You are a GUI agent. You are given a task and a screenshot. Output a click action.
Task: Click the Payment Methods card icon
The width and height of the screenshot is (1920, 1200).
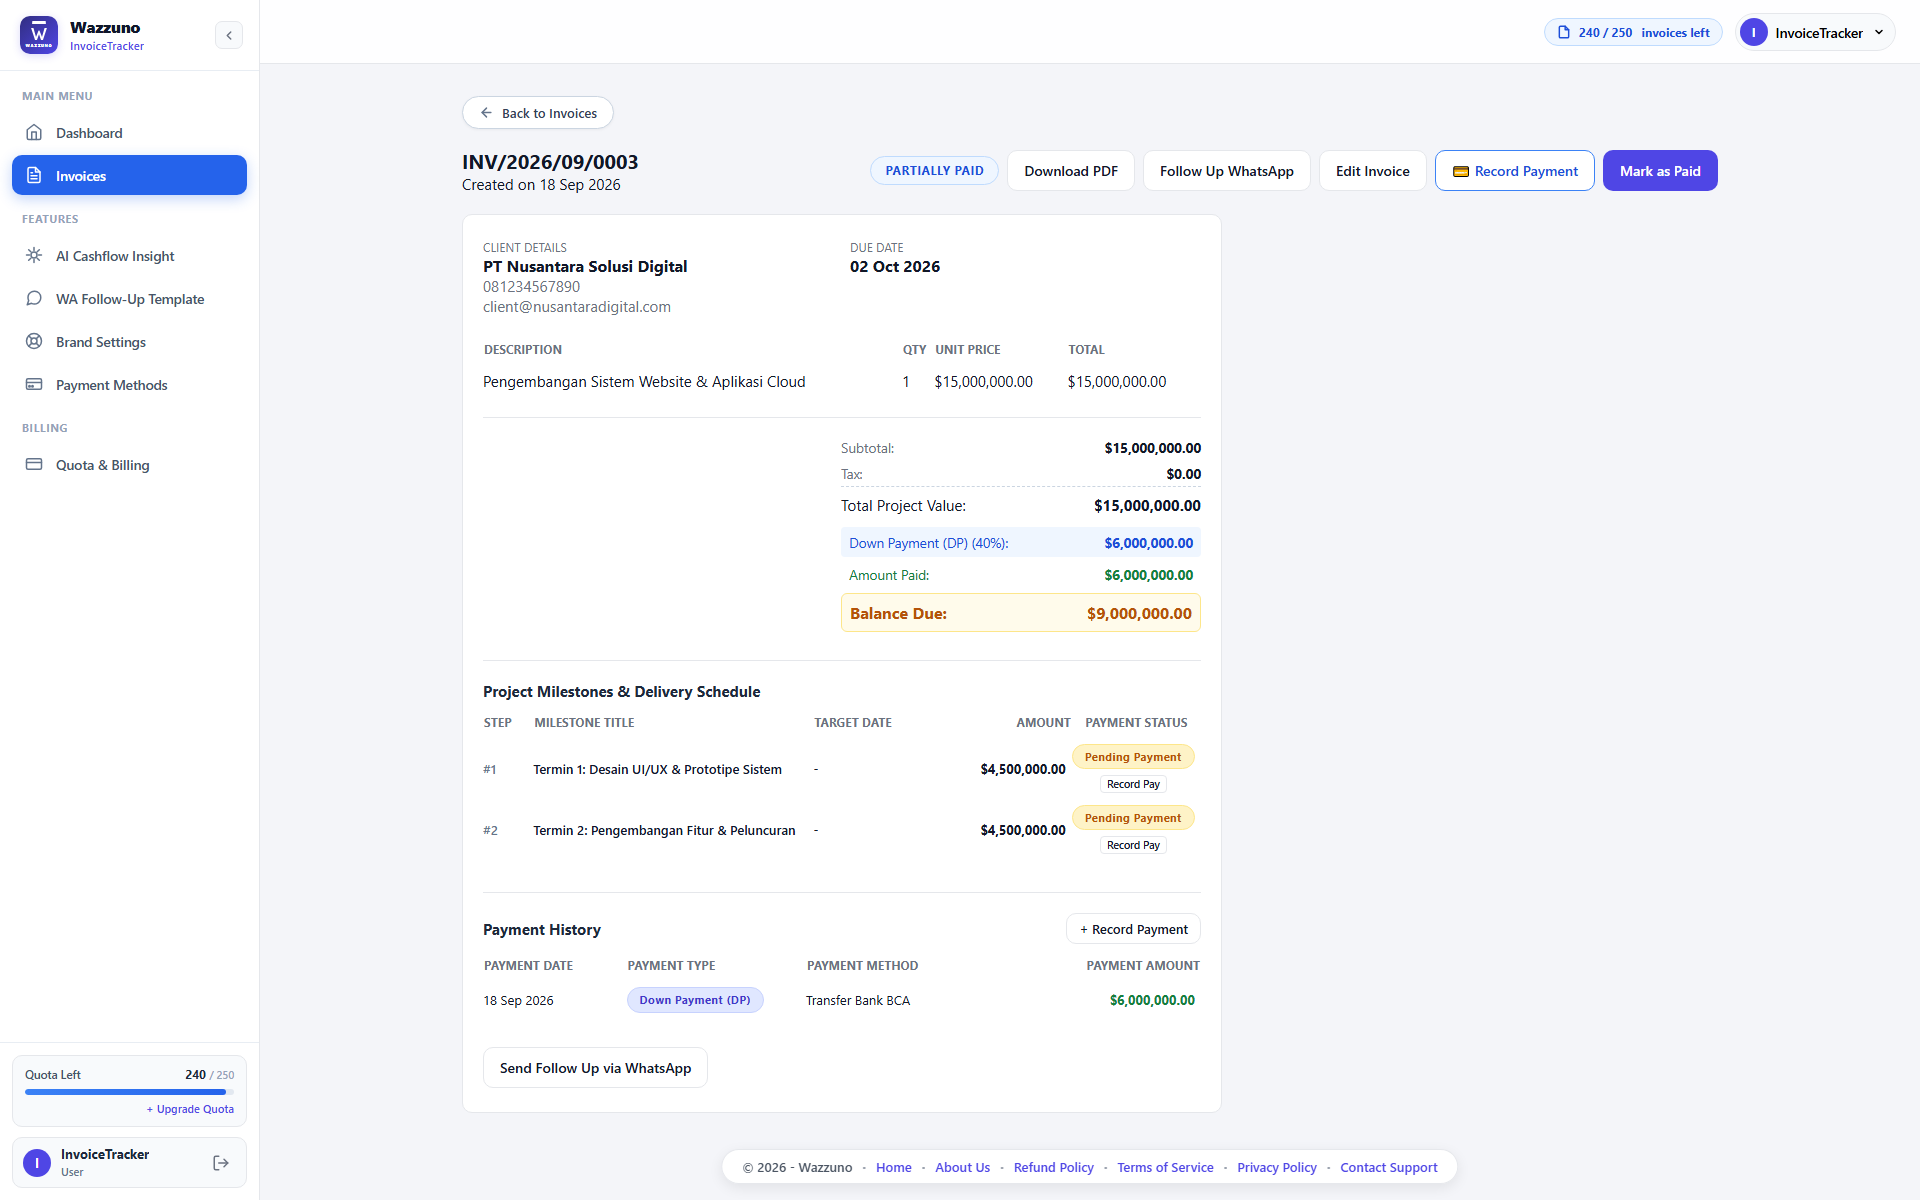pyautogui.click(x=34, y=385)
